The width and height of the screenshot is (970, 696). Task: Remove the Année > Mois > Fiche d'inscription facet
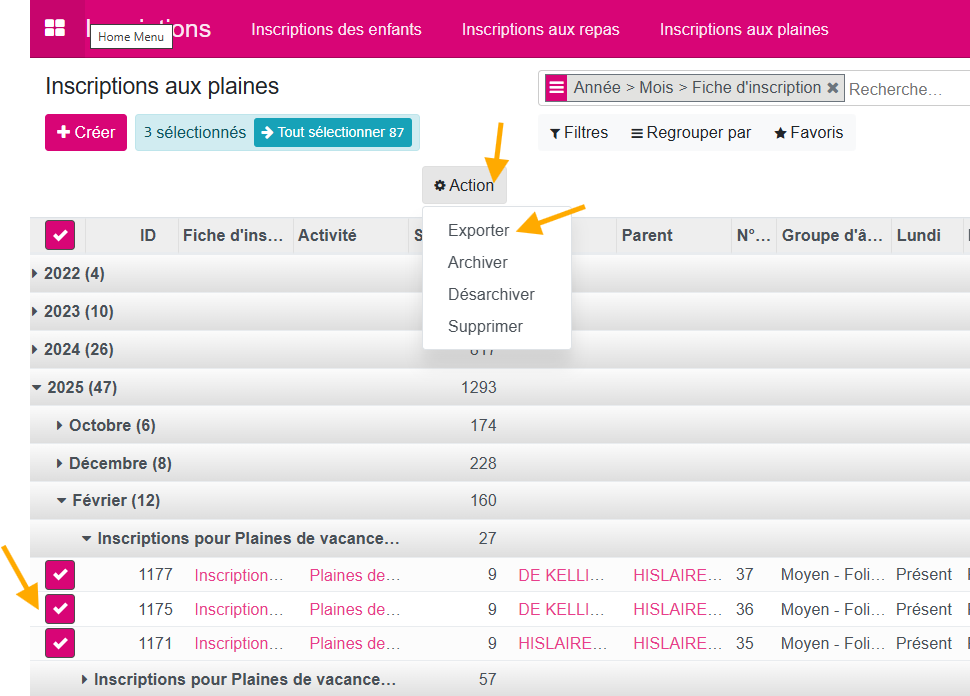coord(833,88)
